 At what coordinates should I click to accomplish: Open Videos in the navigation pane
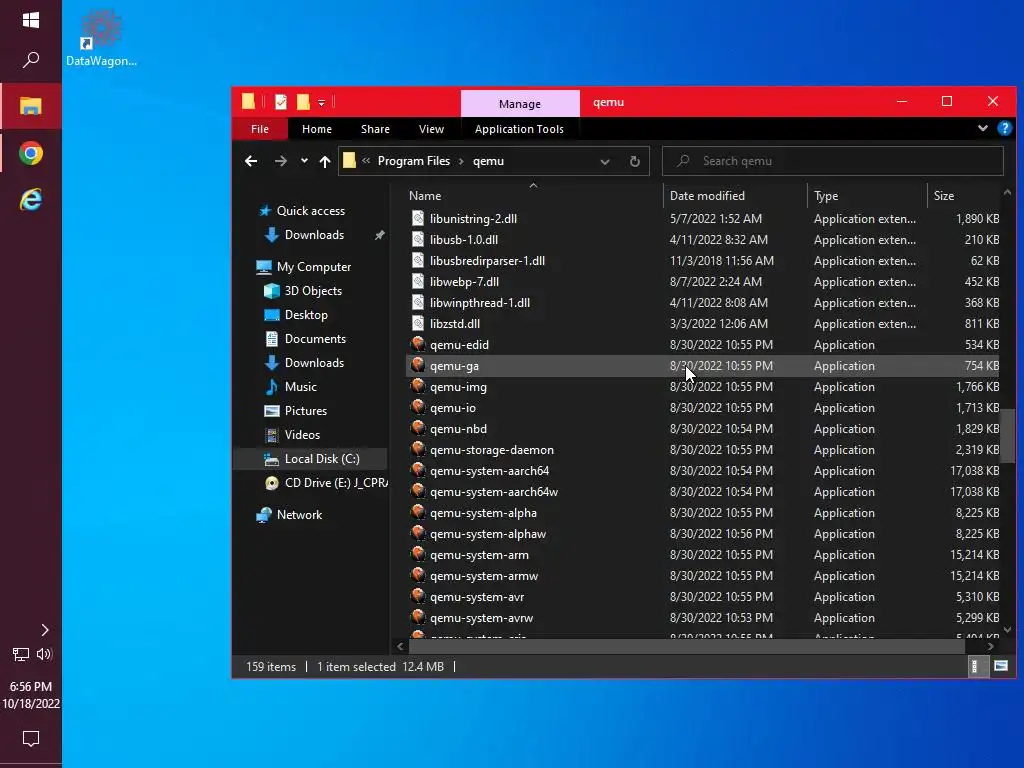click(x=302, y=434)
